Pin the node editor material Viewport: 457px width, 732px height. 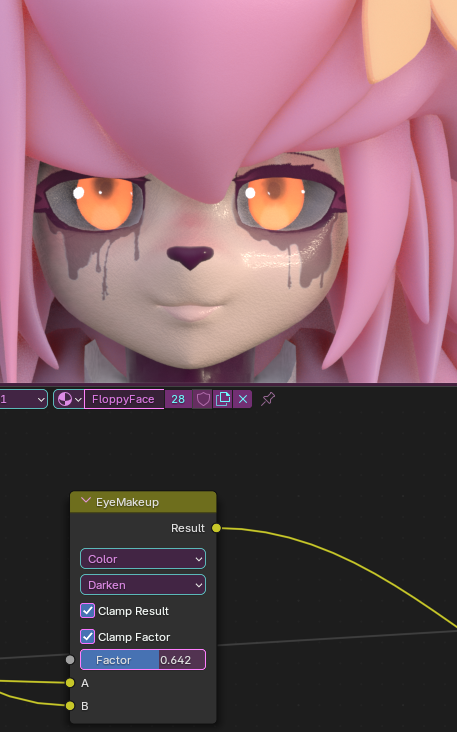click(x=268, y=399)
